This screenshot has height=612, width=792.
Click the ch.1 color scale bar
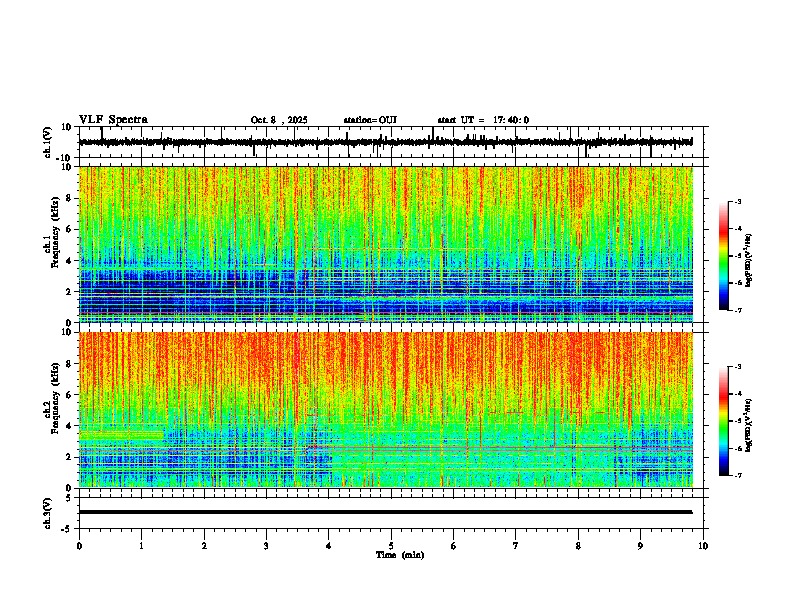pos(724,256)
